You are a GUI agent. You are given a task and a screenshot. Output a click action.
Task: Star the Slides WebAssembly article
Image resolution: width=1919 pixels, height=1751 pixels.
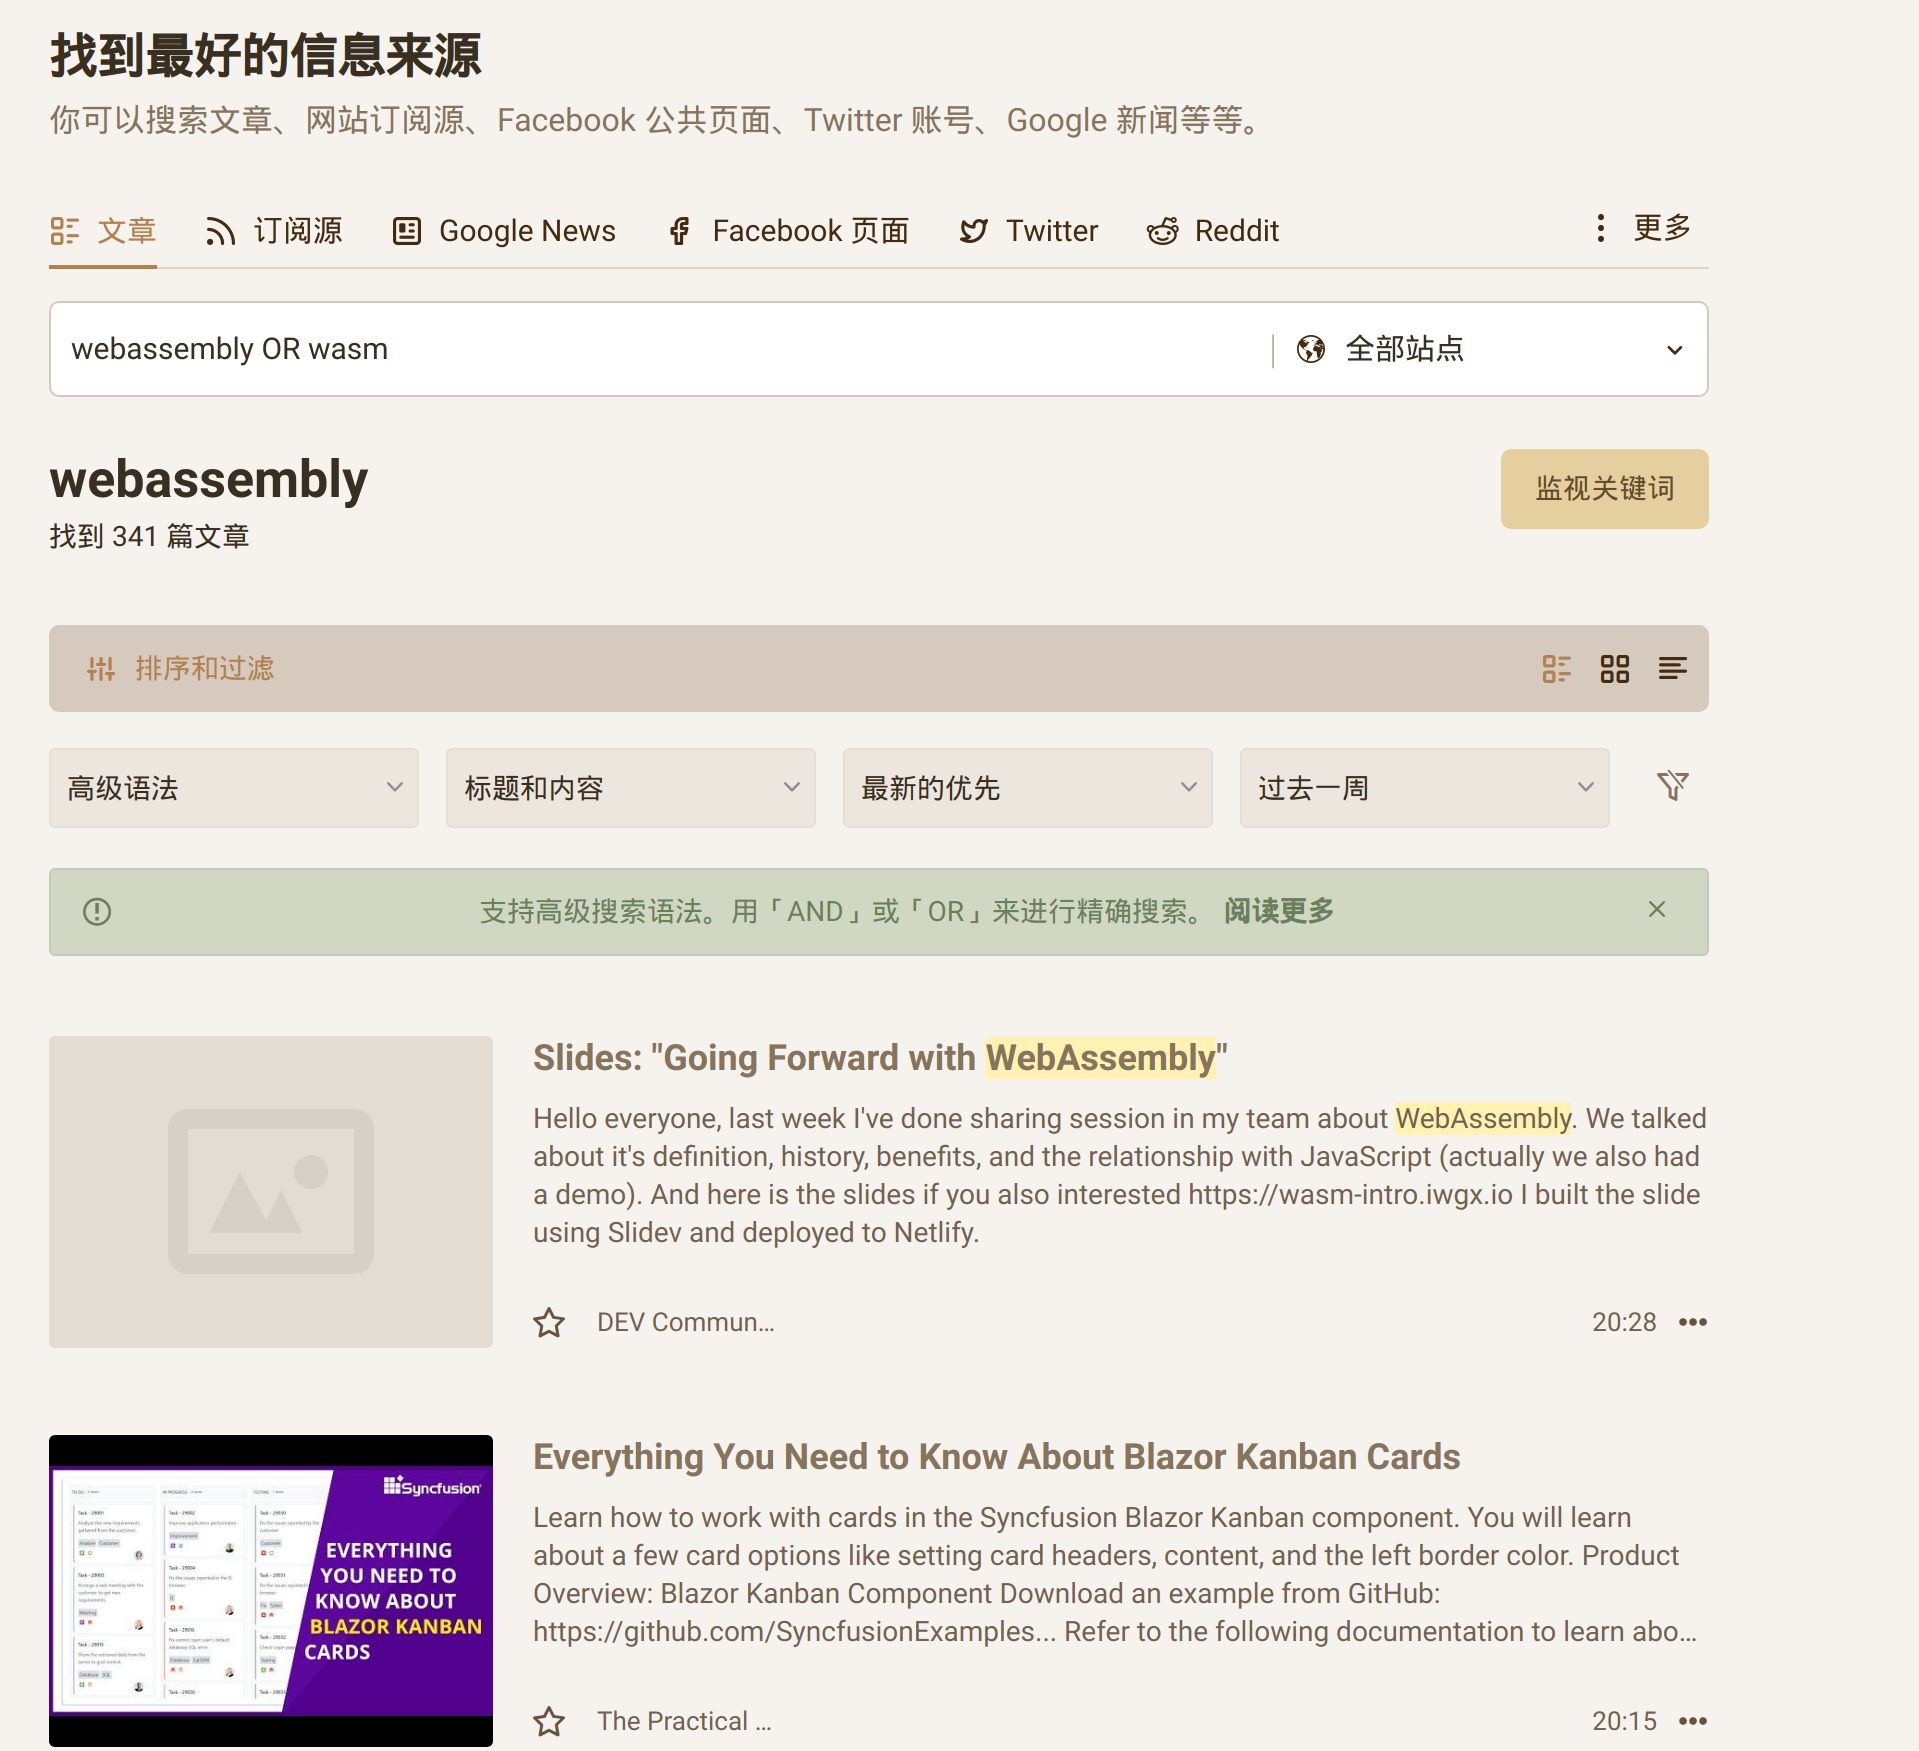pyautogui.click(x=549, y=1323)
